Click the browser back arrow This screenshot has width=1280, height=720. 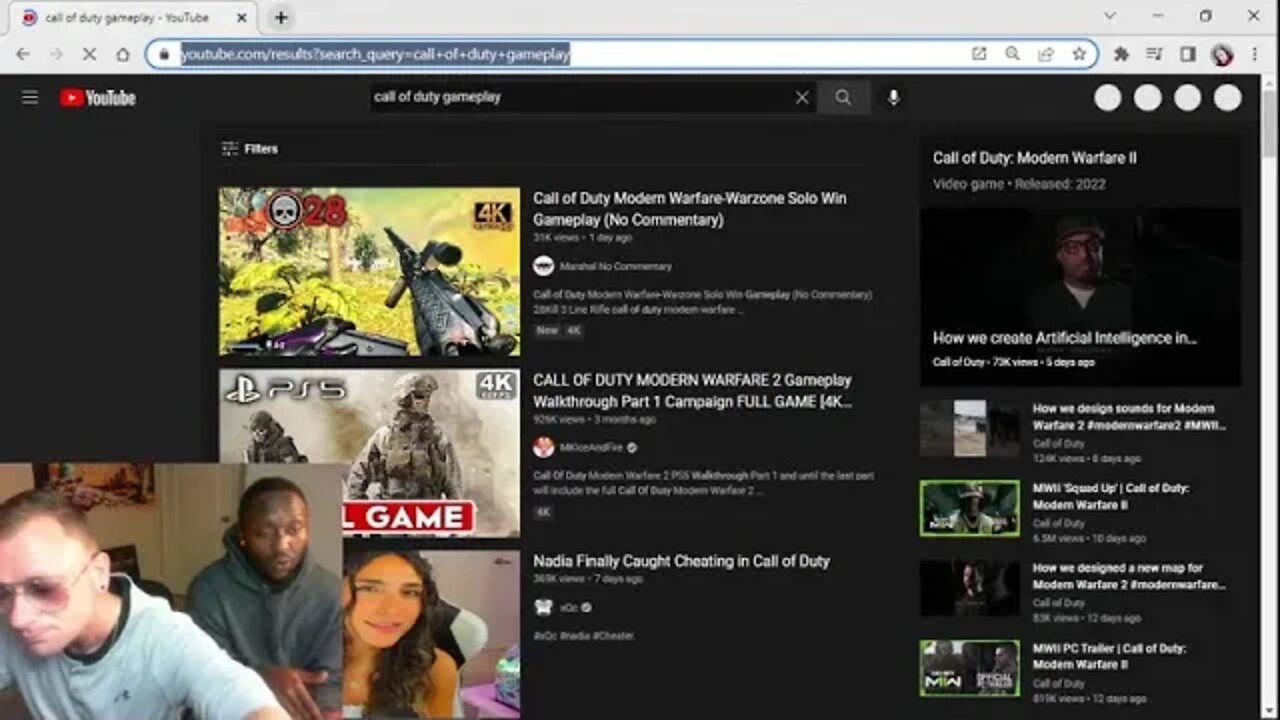[x=23, y=54]
